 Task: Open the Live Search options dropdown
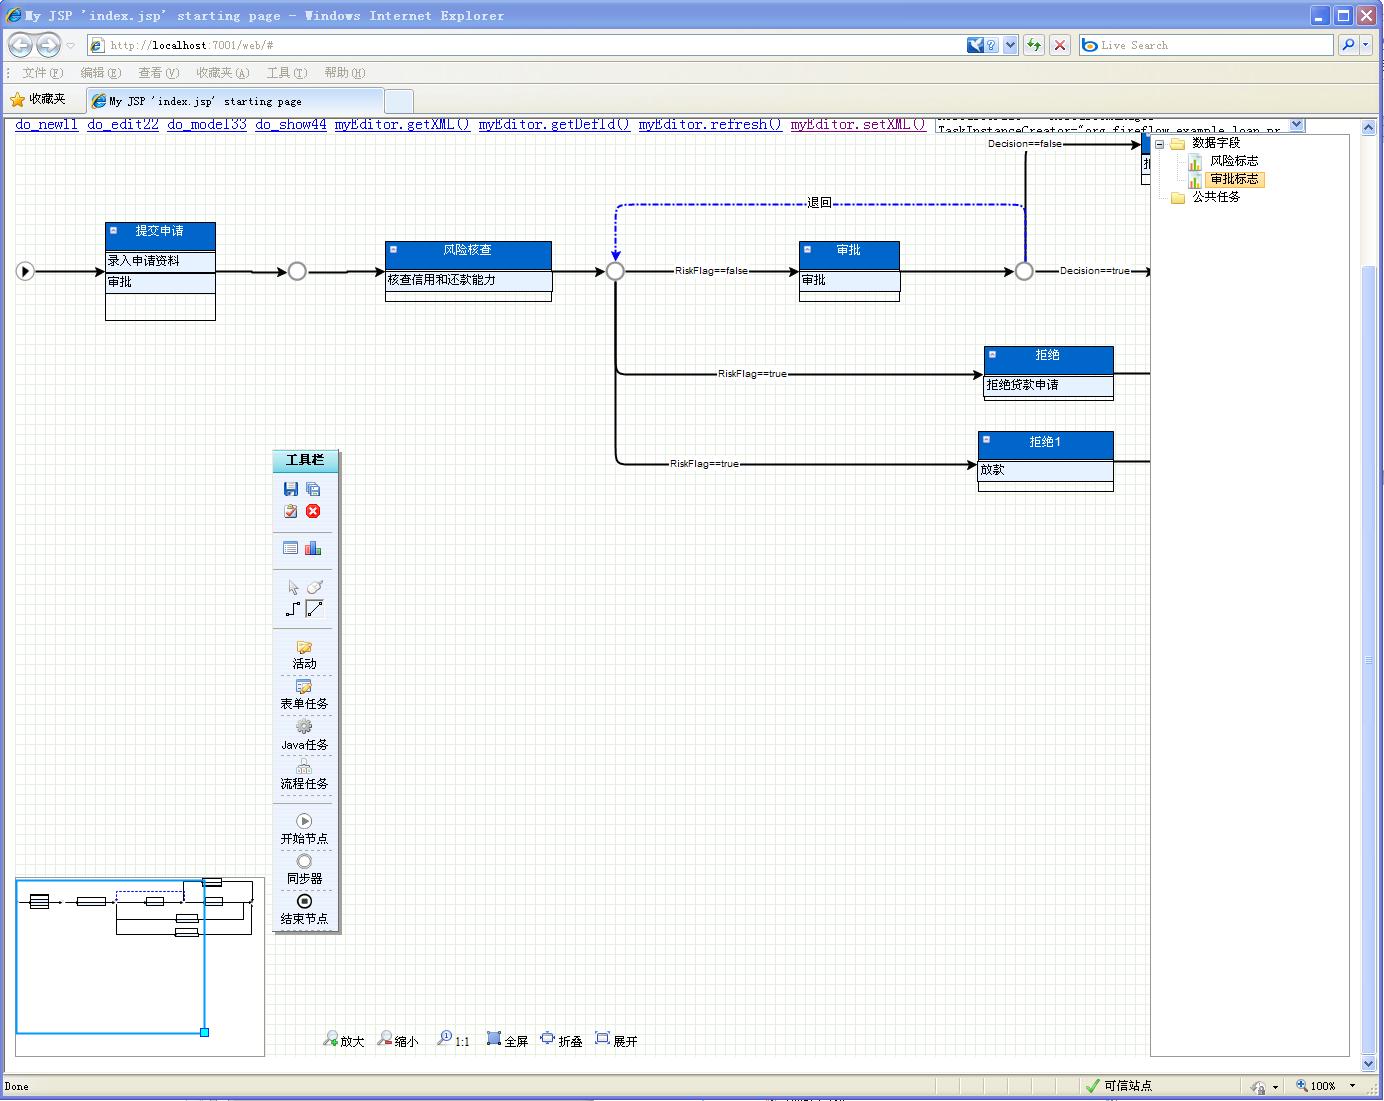(1366, 45)
